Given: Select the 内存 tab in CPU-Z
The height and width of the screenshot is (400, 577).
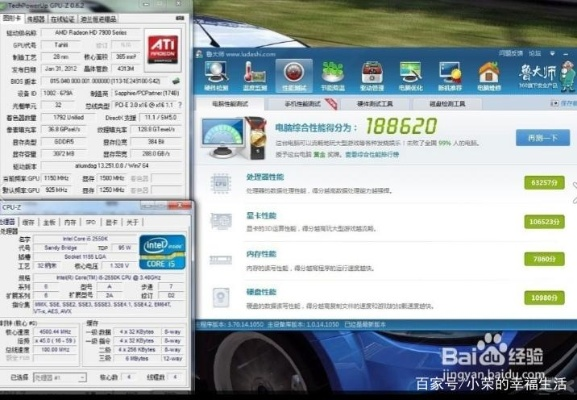Looking at the screenshot, I should pos(70,222).
